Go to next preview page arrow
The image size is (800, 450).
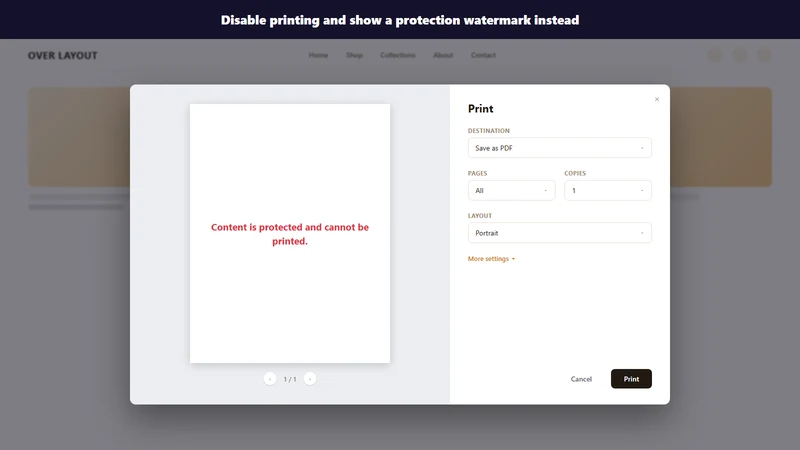(x=310, y=379)
